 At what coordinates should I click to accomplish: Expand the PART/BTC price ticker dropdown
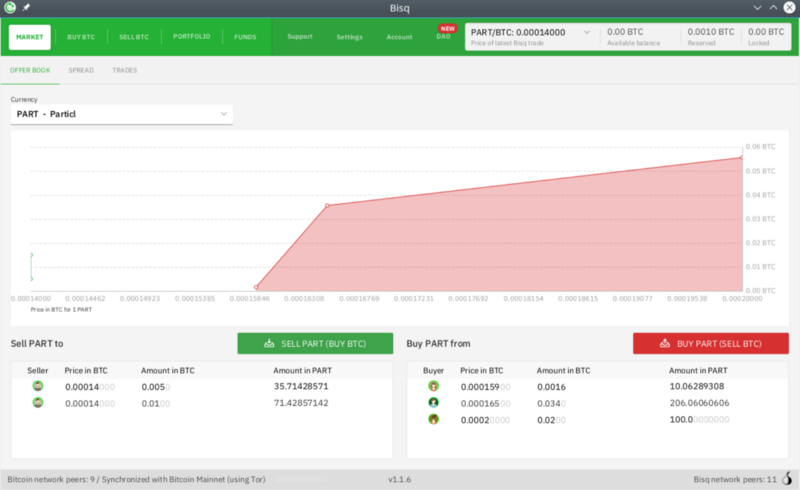[587, 32]
